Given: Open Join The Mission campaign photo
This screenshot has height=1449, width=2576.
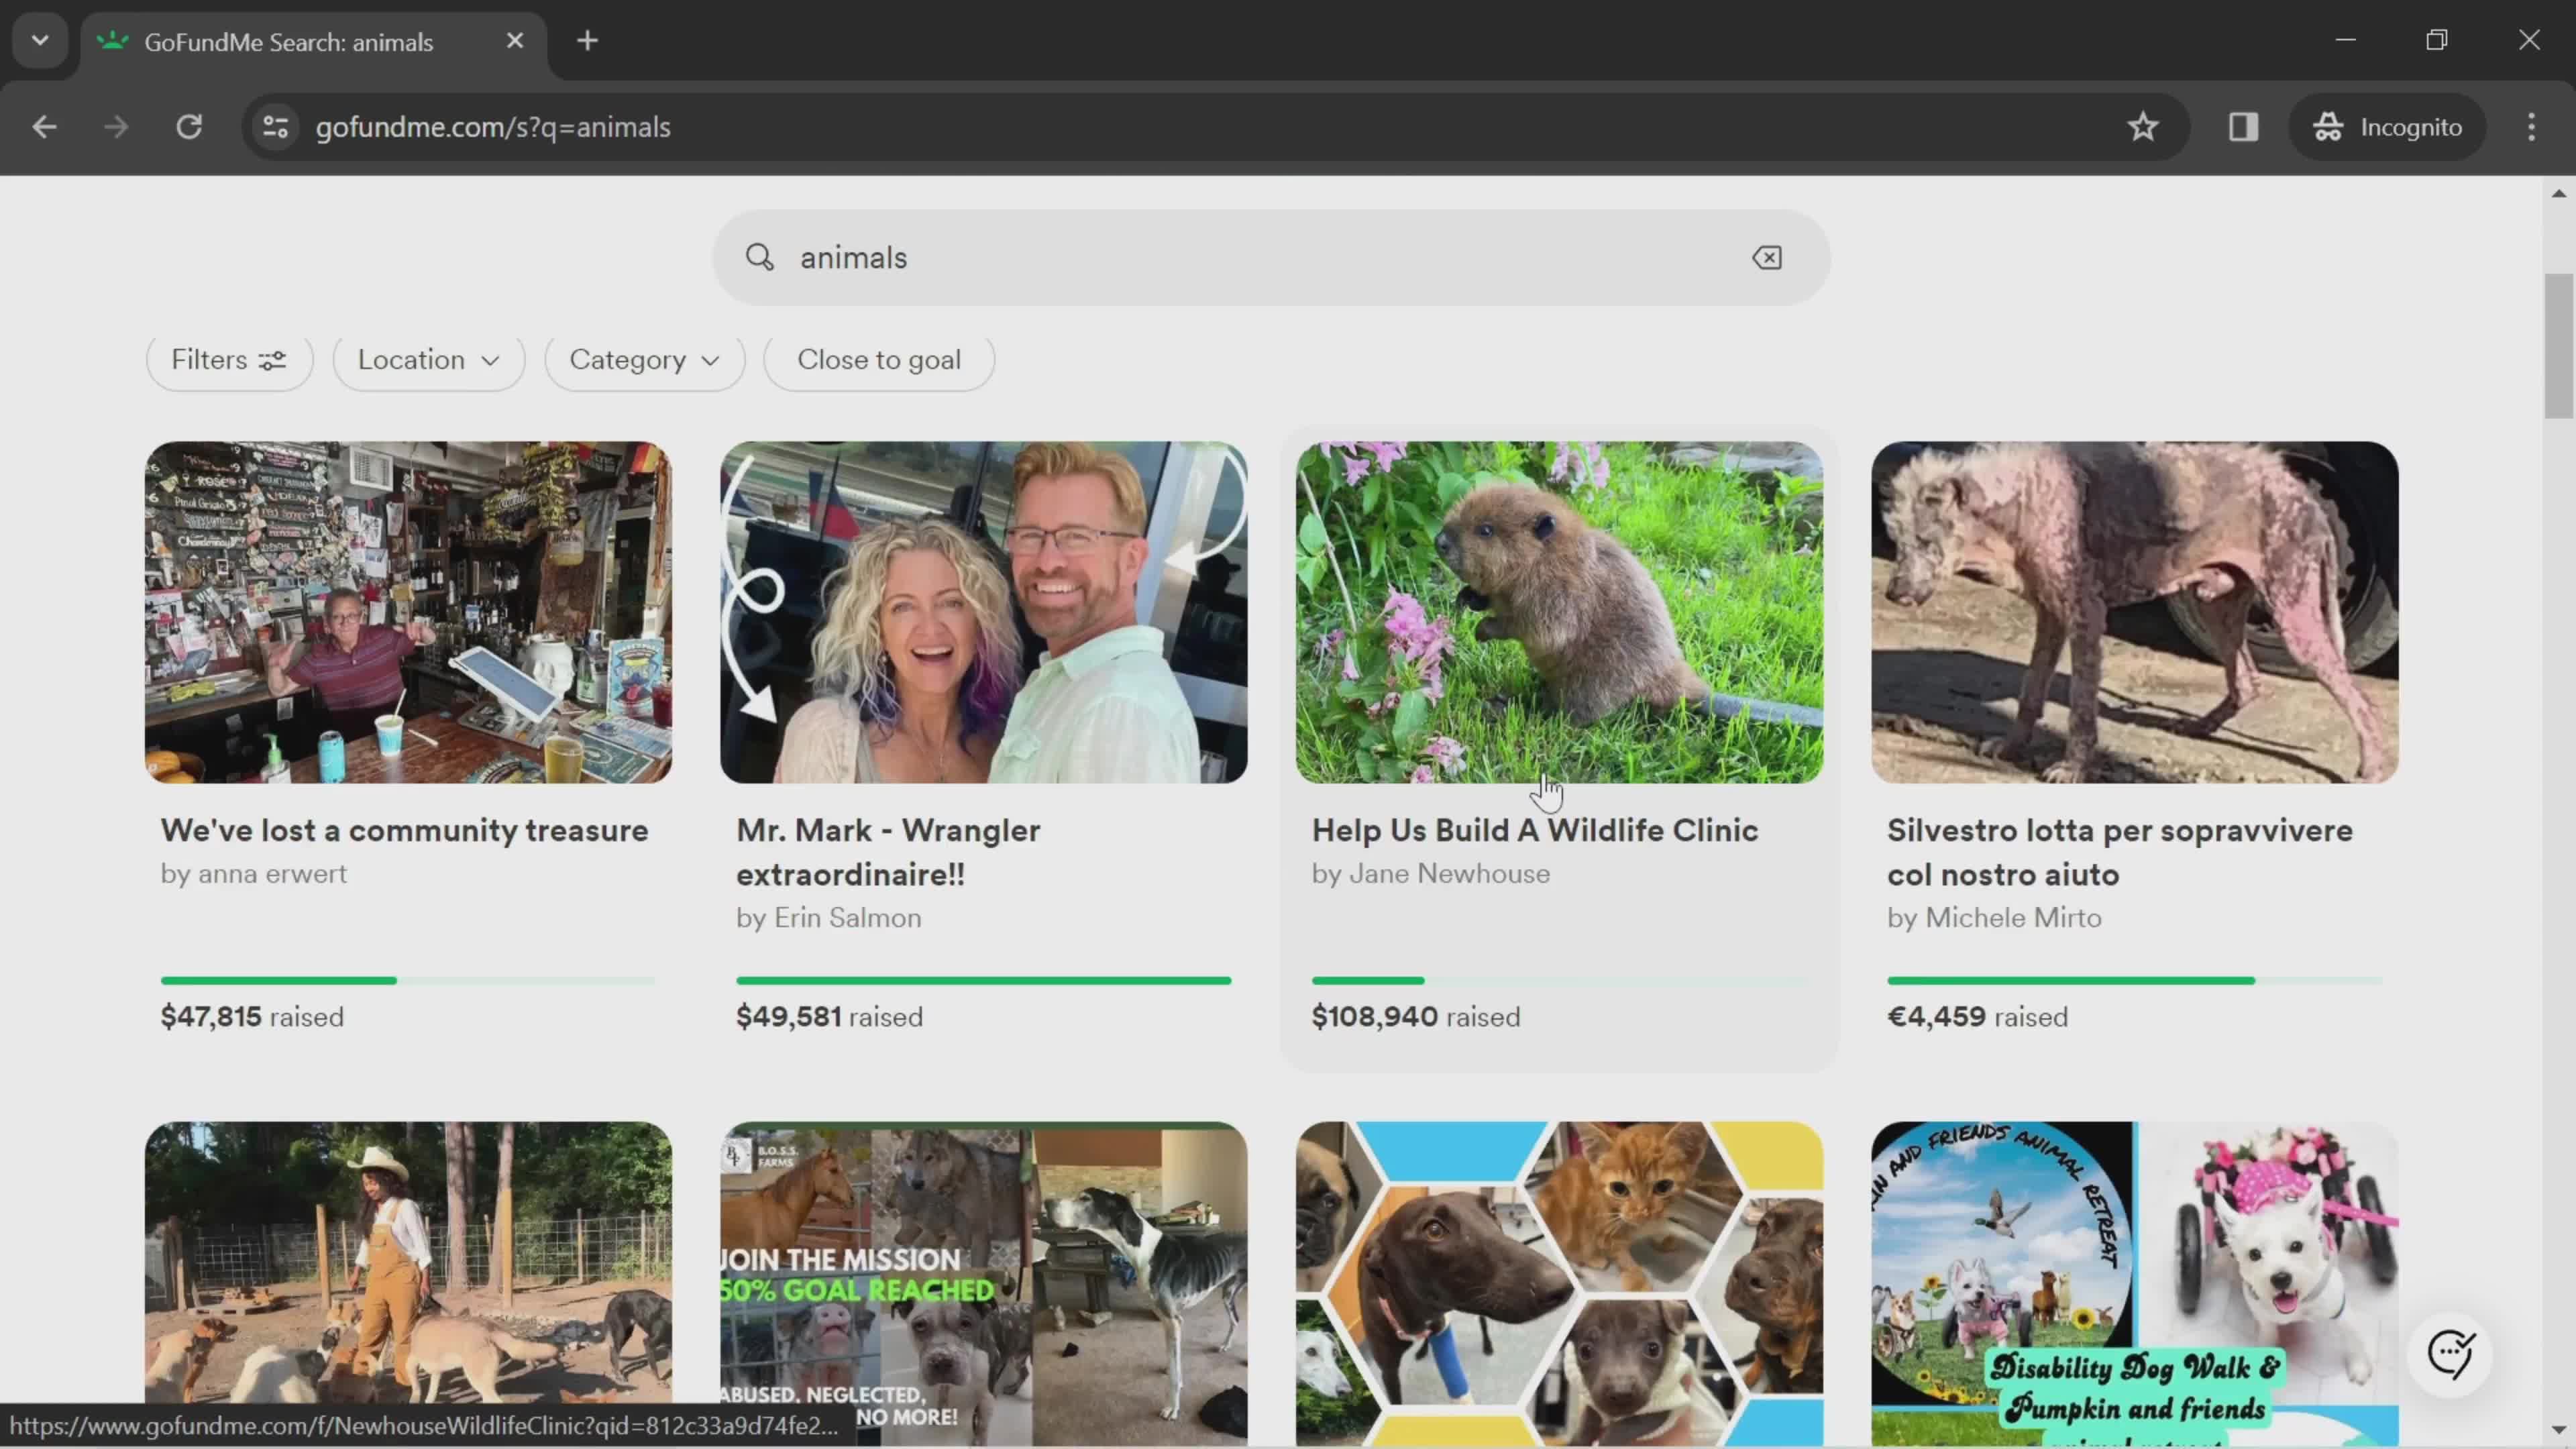Looking at the screenshot, I should pyautogui.click(x=984, y=1284).
